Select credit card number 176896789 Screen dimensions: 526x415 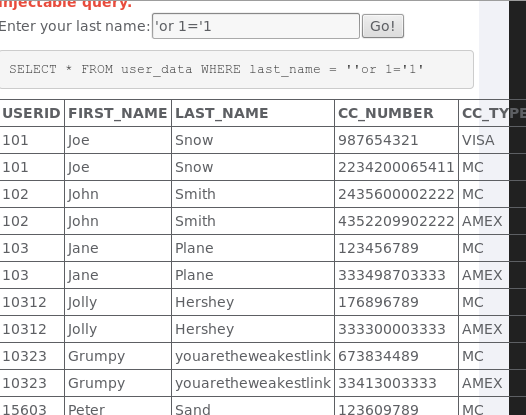[378, 302]
